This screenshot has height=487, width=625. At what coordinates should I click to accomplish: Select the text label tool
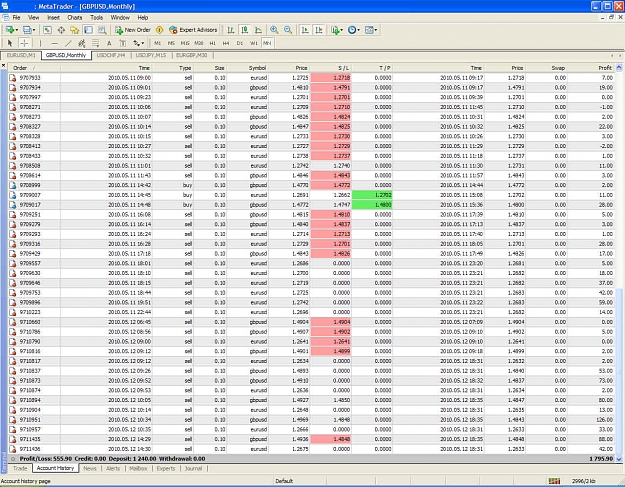[123, 43]
